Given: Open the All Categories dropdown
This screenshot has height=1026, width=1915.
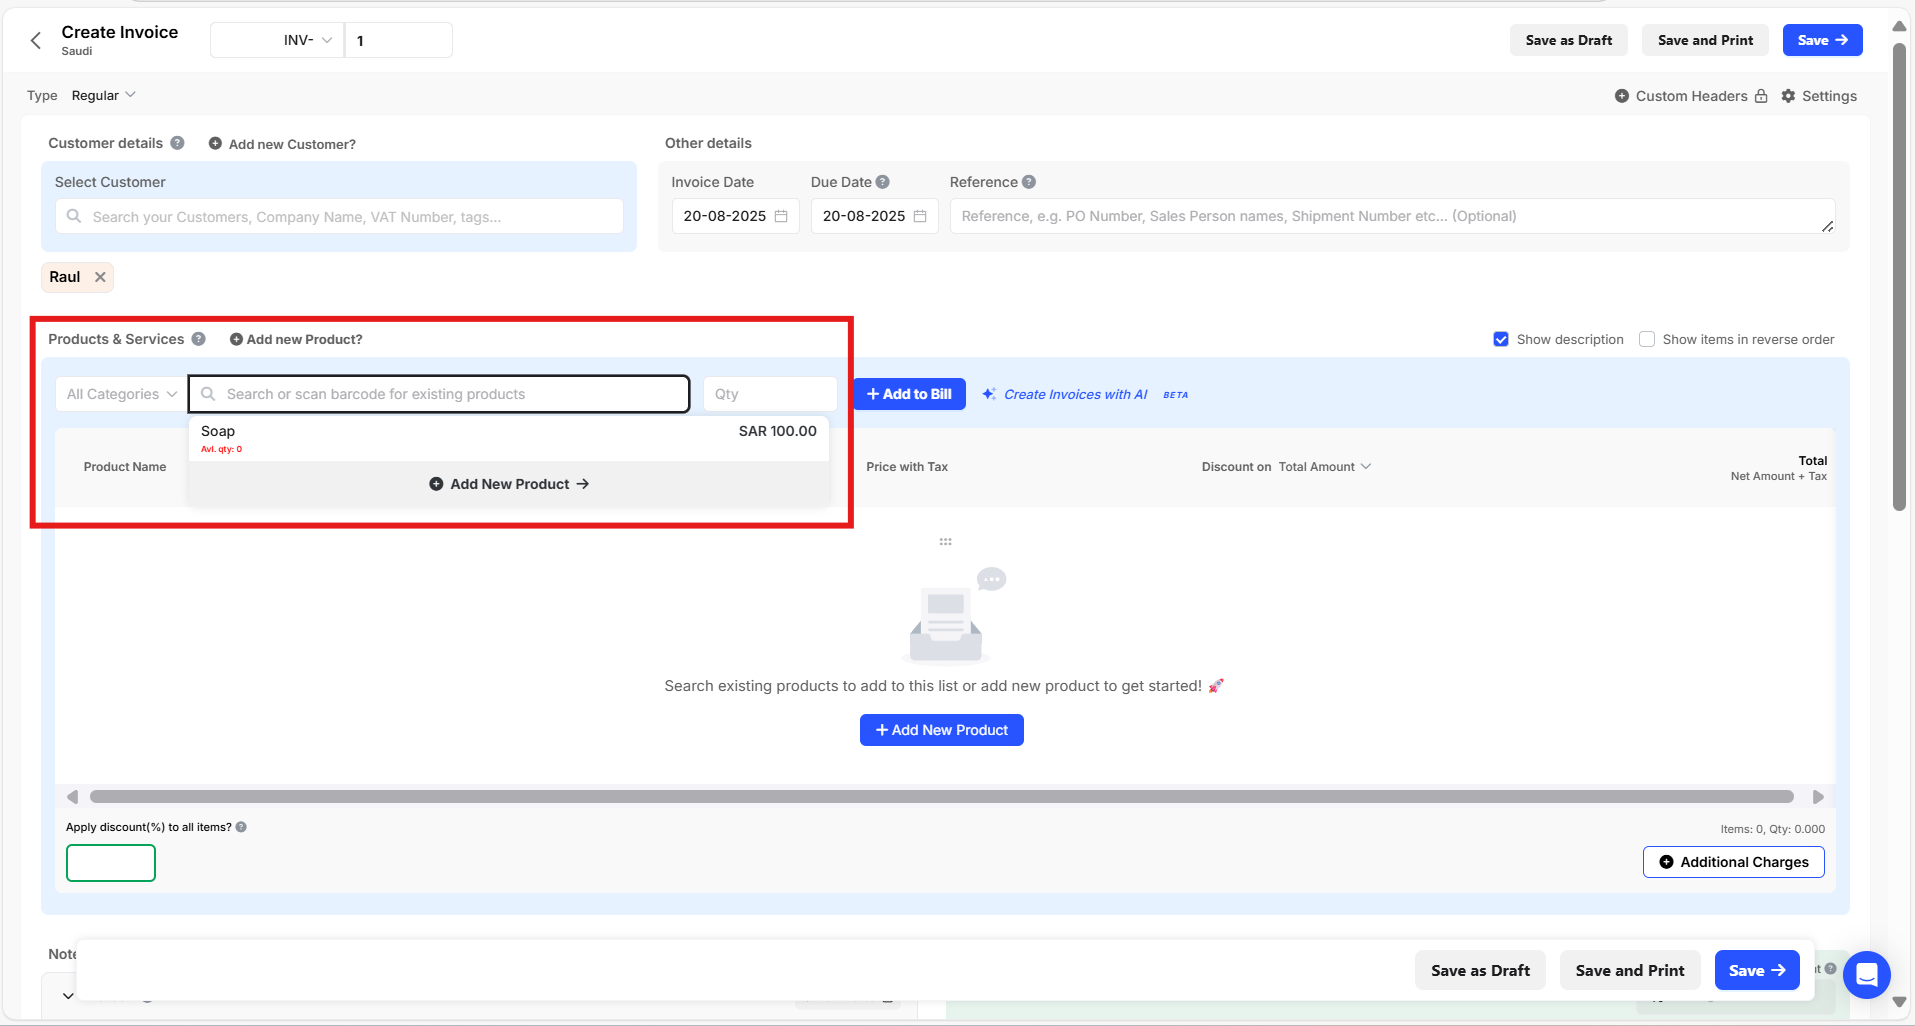Looking at the screenshot, I should (x=121, y=394).
